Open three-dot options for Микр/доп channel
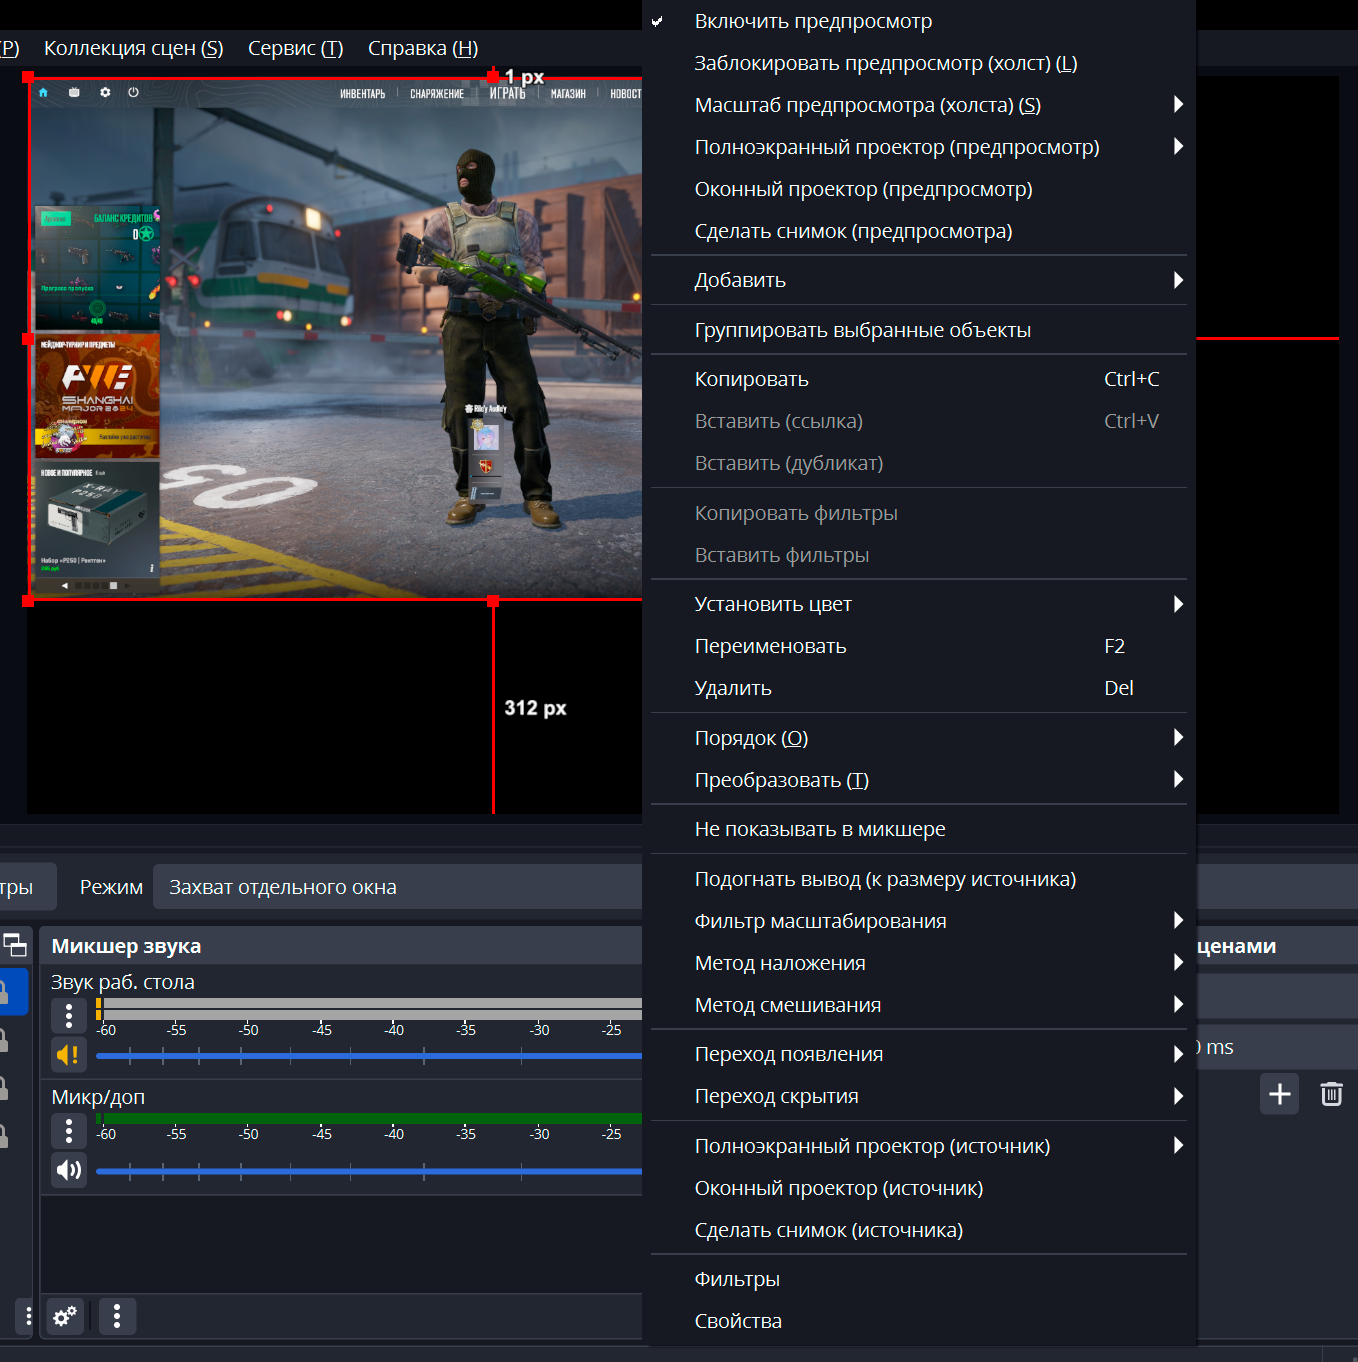 click(69, 1130)
